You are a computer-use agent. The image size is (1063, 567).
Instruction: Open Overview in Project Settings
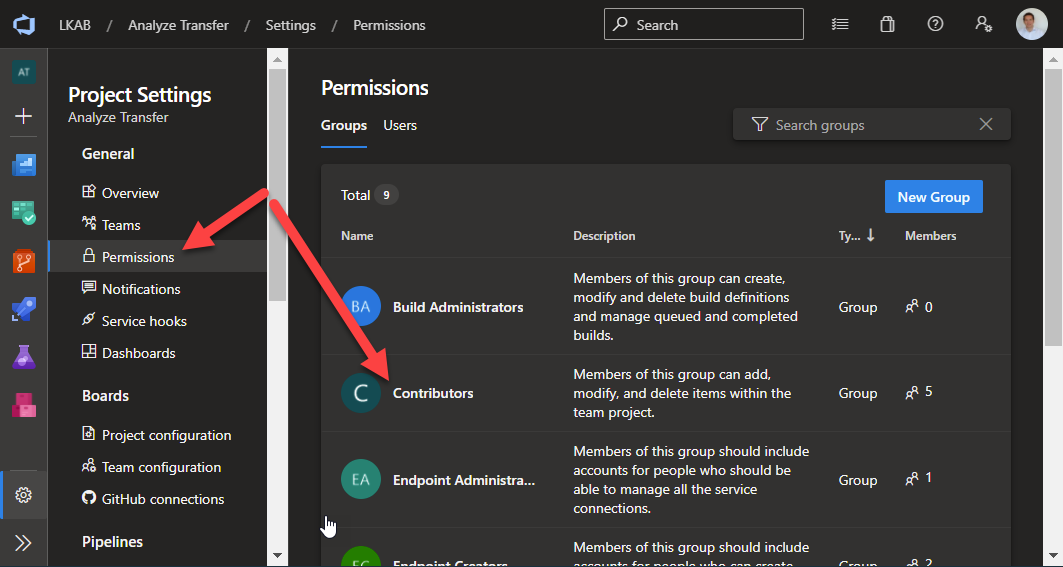click(130, 193)
